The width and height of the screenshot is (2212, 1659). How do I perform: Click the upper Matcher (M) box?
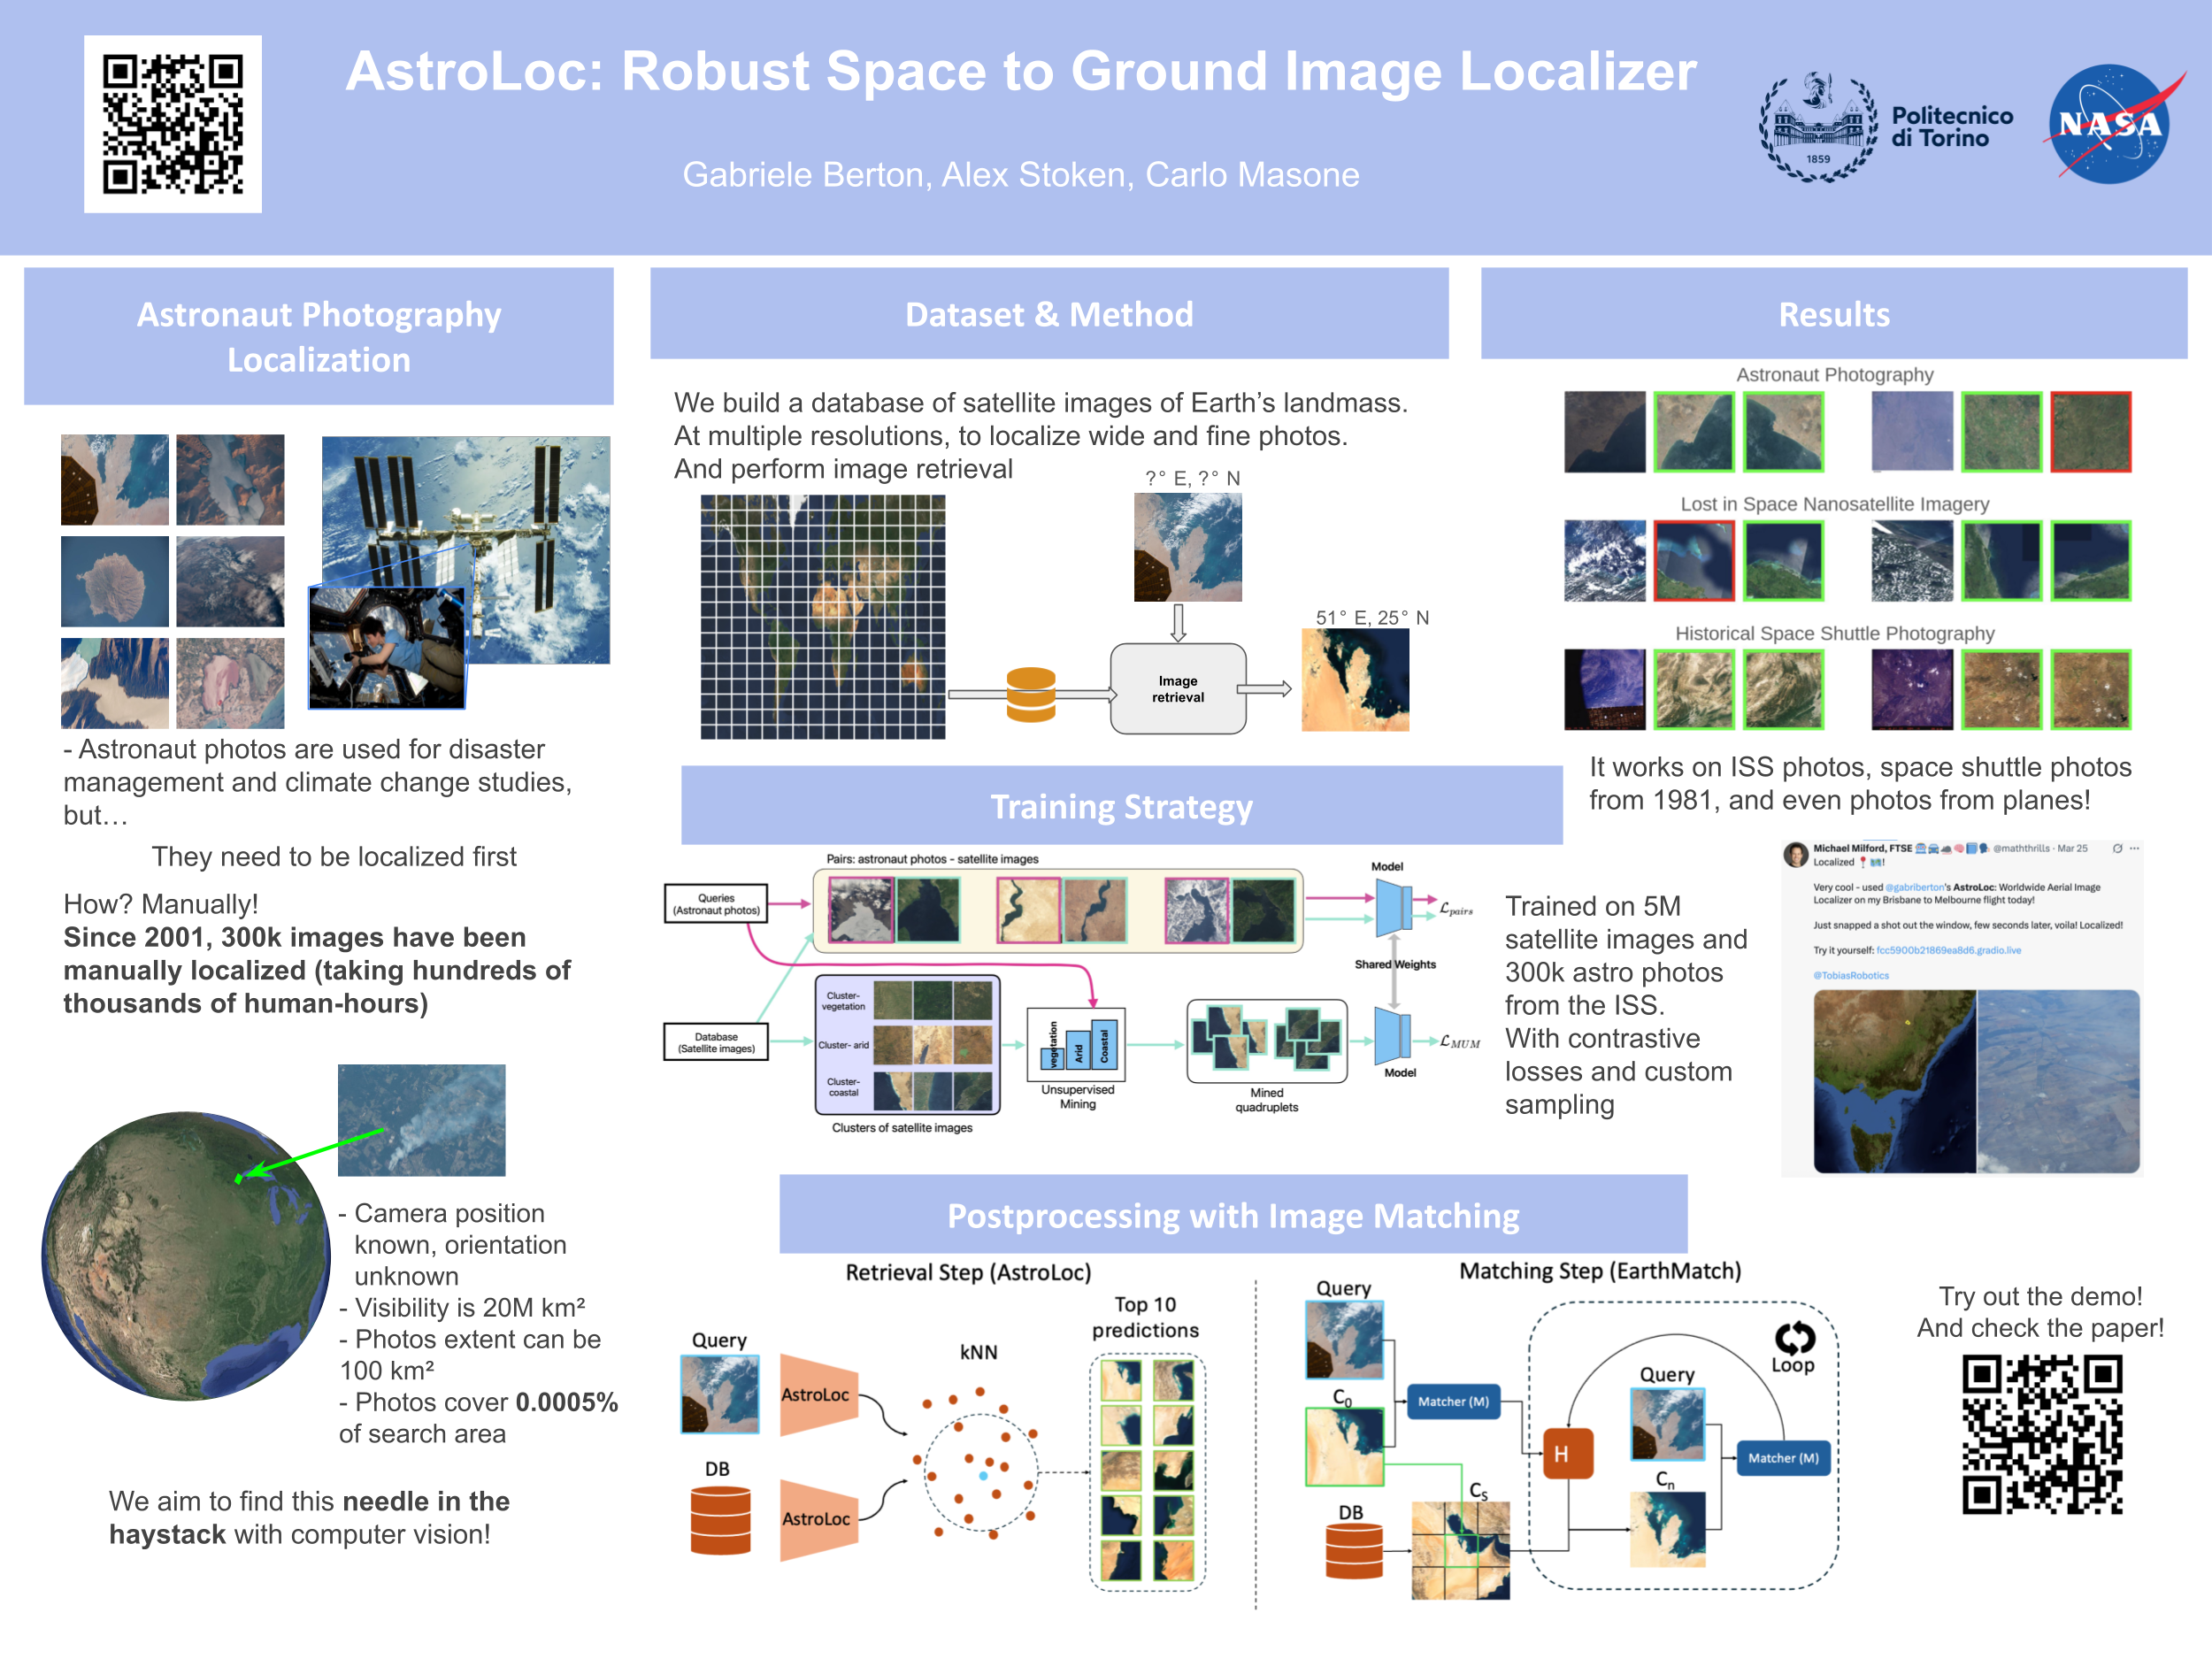[x=1453, y=1401]
